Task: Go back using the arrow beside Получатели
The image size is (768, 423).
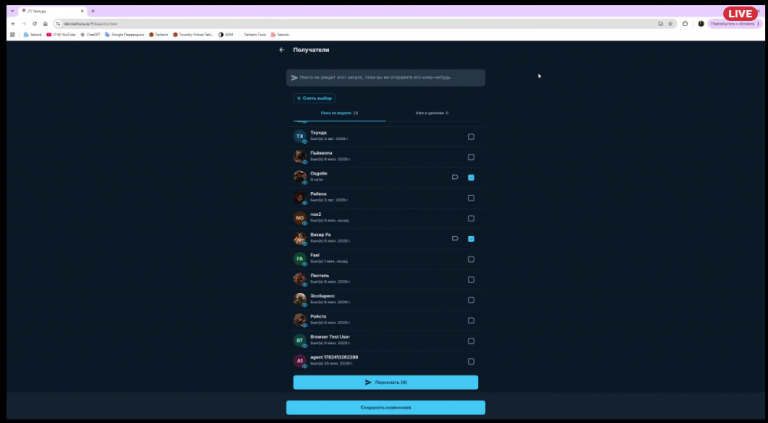Action: click(x=282, y=50)
